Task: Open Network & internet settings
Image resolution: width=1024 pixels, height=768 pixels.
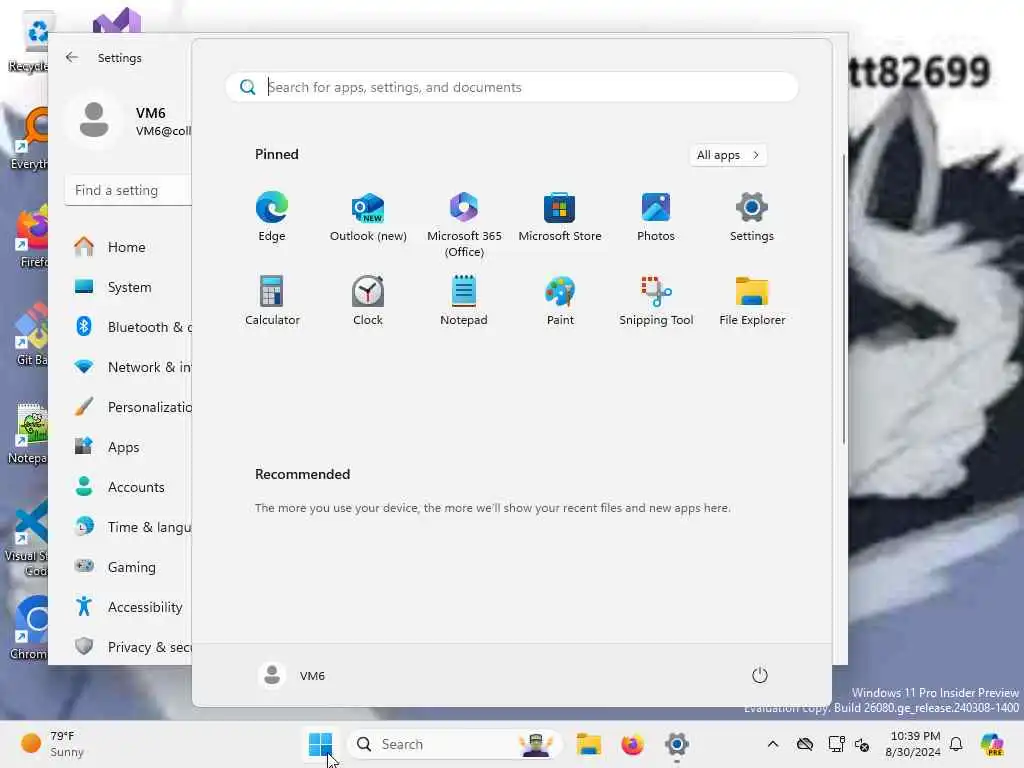Action: tap(128, 367)
